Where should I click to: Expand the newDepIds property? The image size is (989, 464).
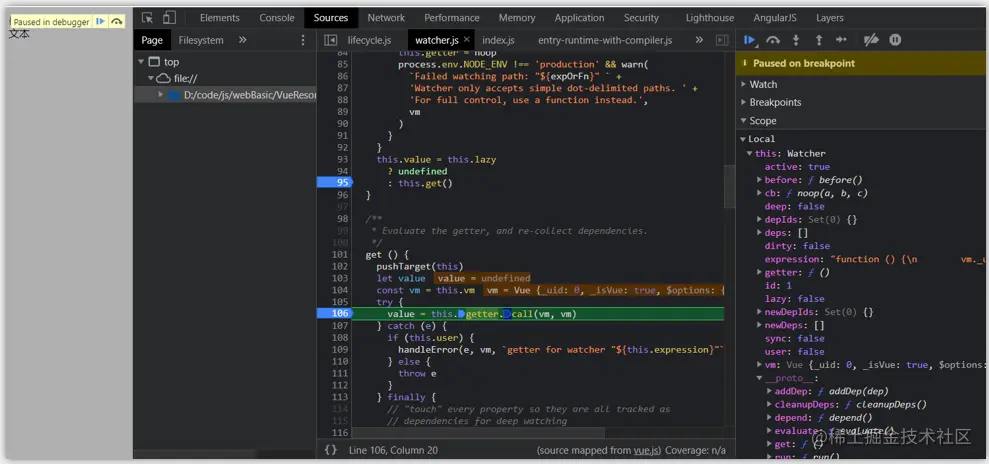click(759, 312)
